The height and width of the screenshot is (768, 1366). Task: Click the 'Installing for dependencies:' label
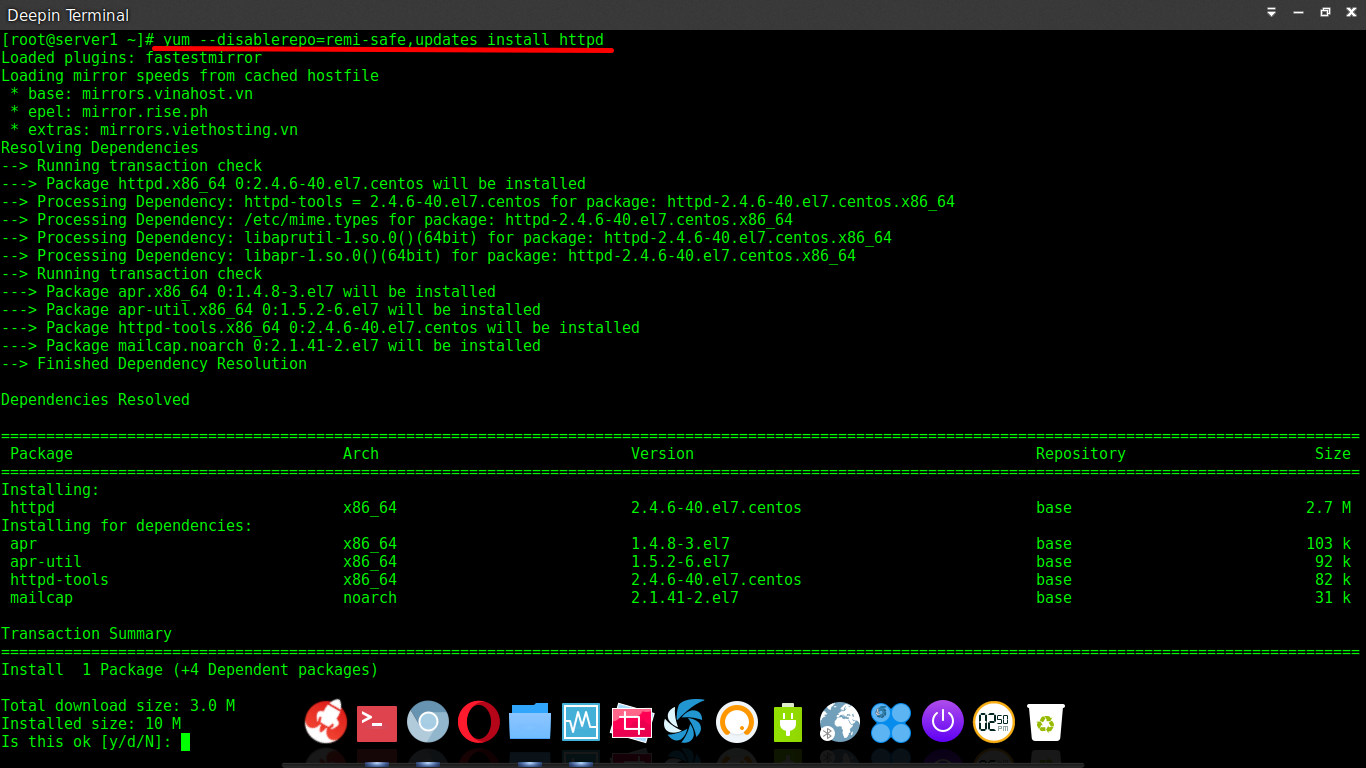127,526
